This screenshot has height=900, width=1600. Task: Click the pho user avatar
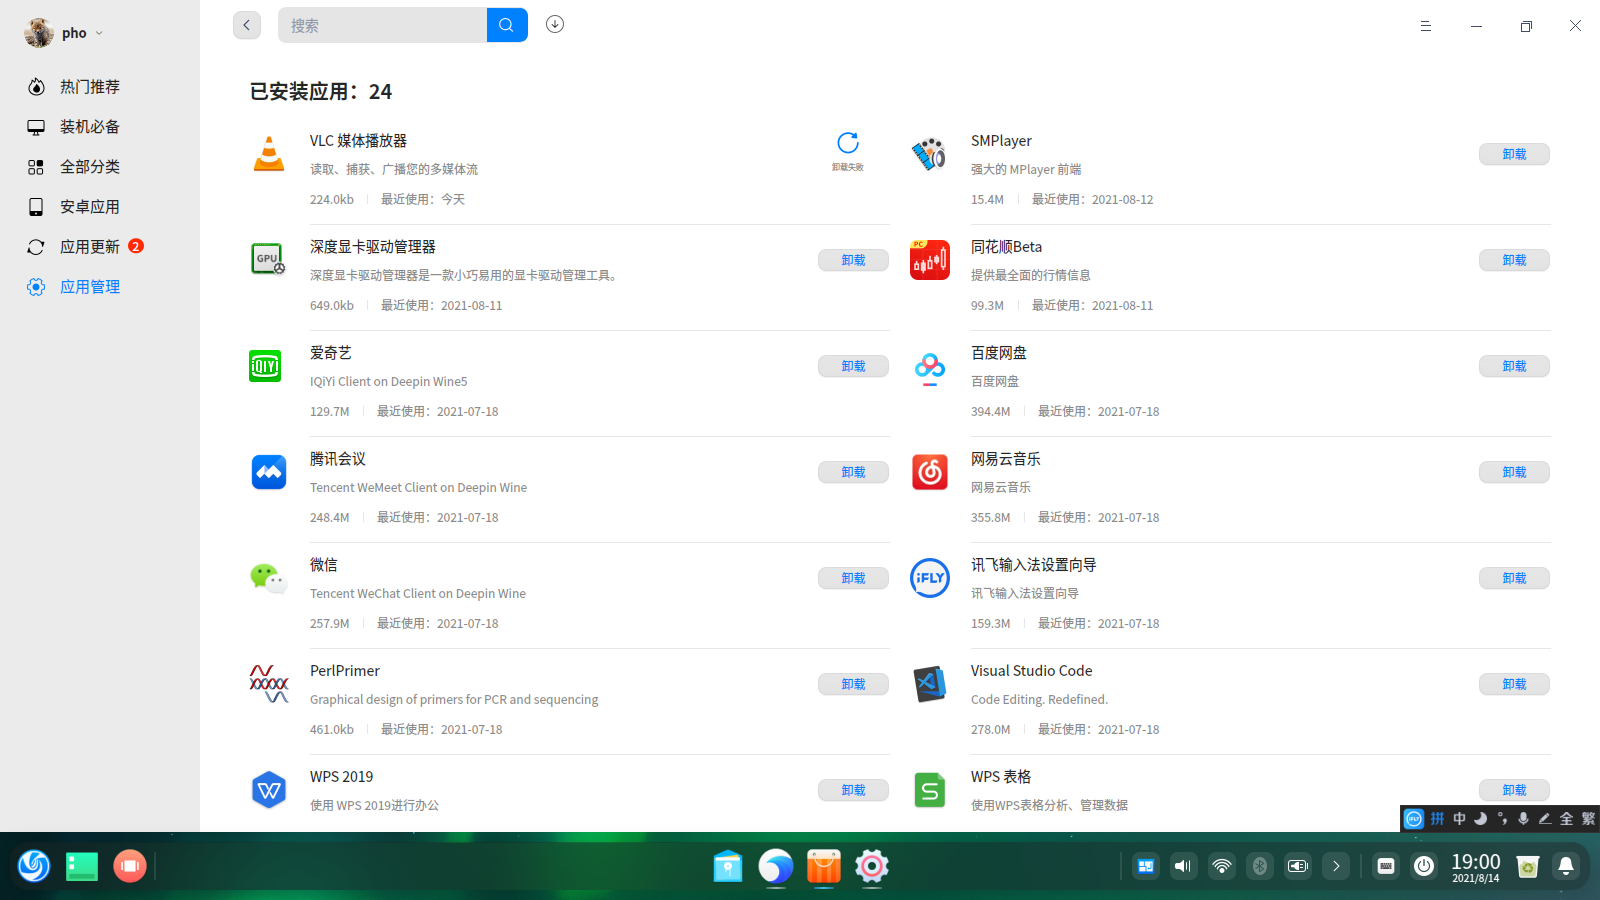[39, 33]
